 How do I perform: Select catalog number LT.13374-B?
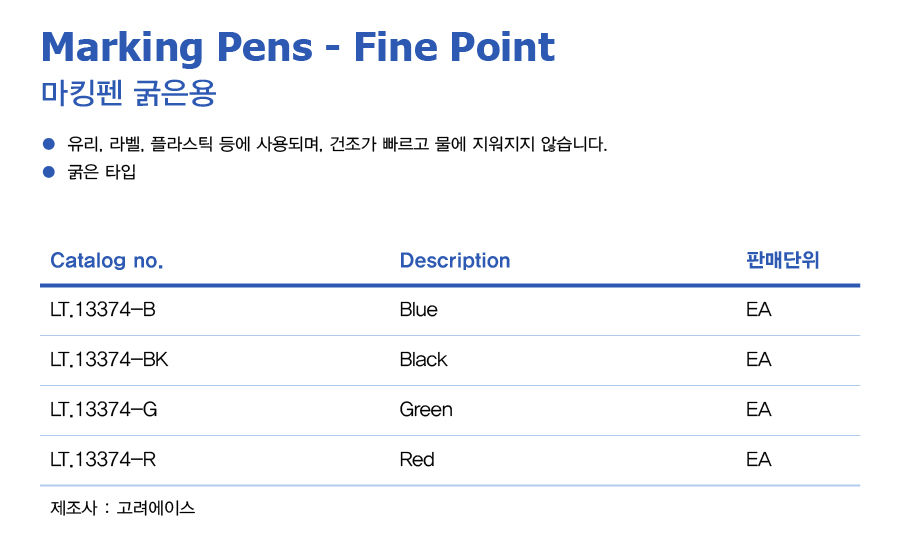[103, 310]
